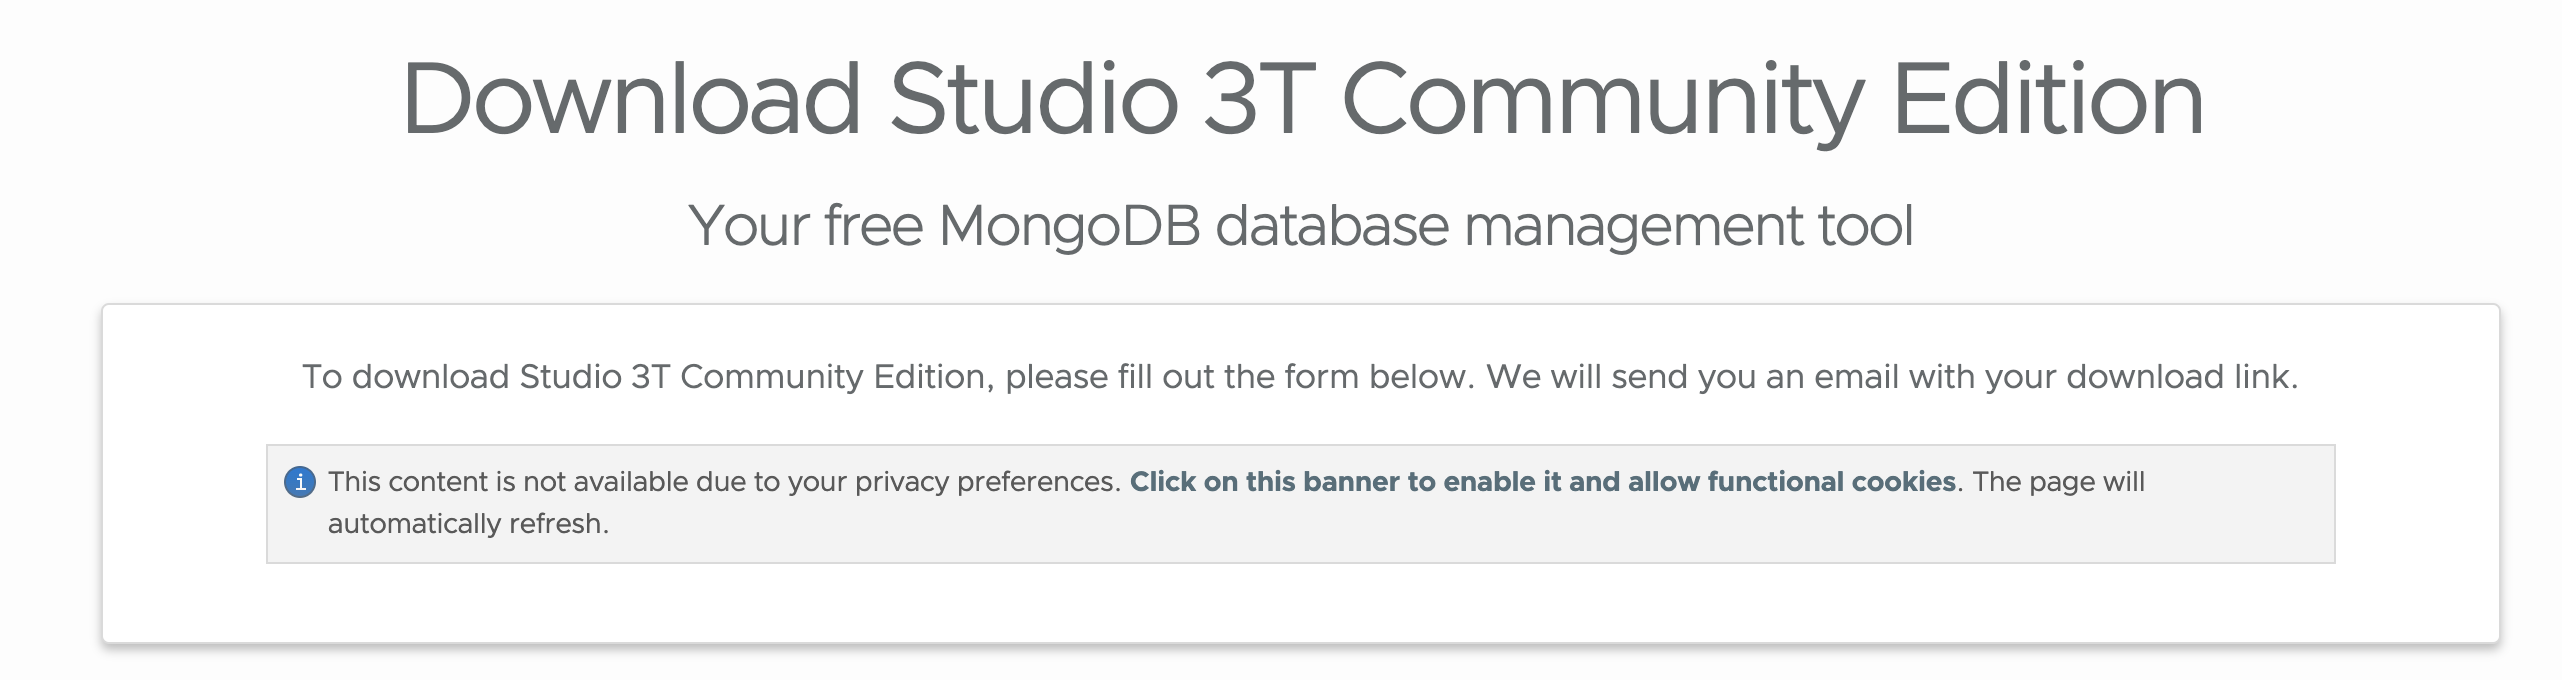Image resolution: width=2562 pixels, height=680 pixels.
Task: Click "automatically refresh." on banner's second line
Action: (468, 524)
